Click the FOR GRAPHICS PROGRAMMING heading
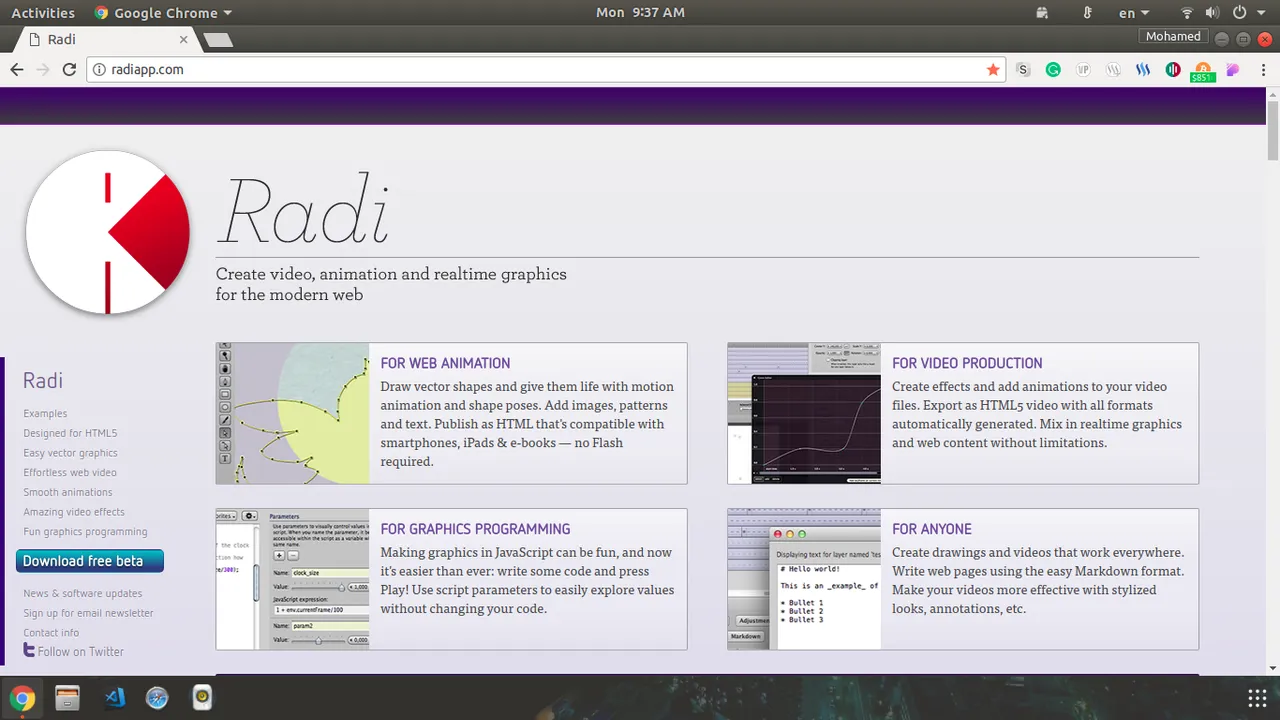The height and width of the screenshot is (720, 1280). click(475, 529)
